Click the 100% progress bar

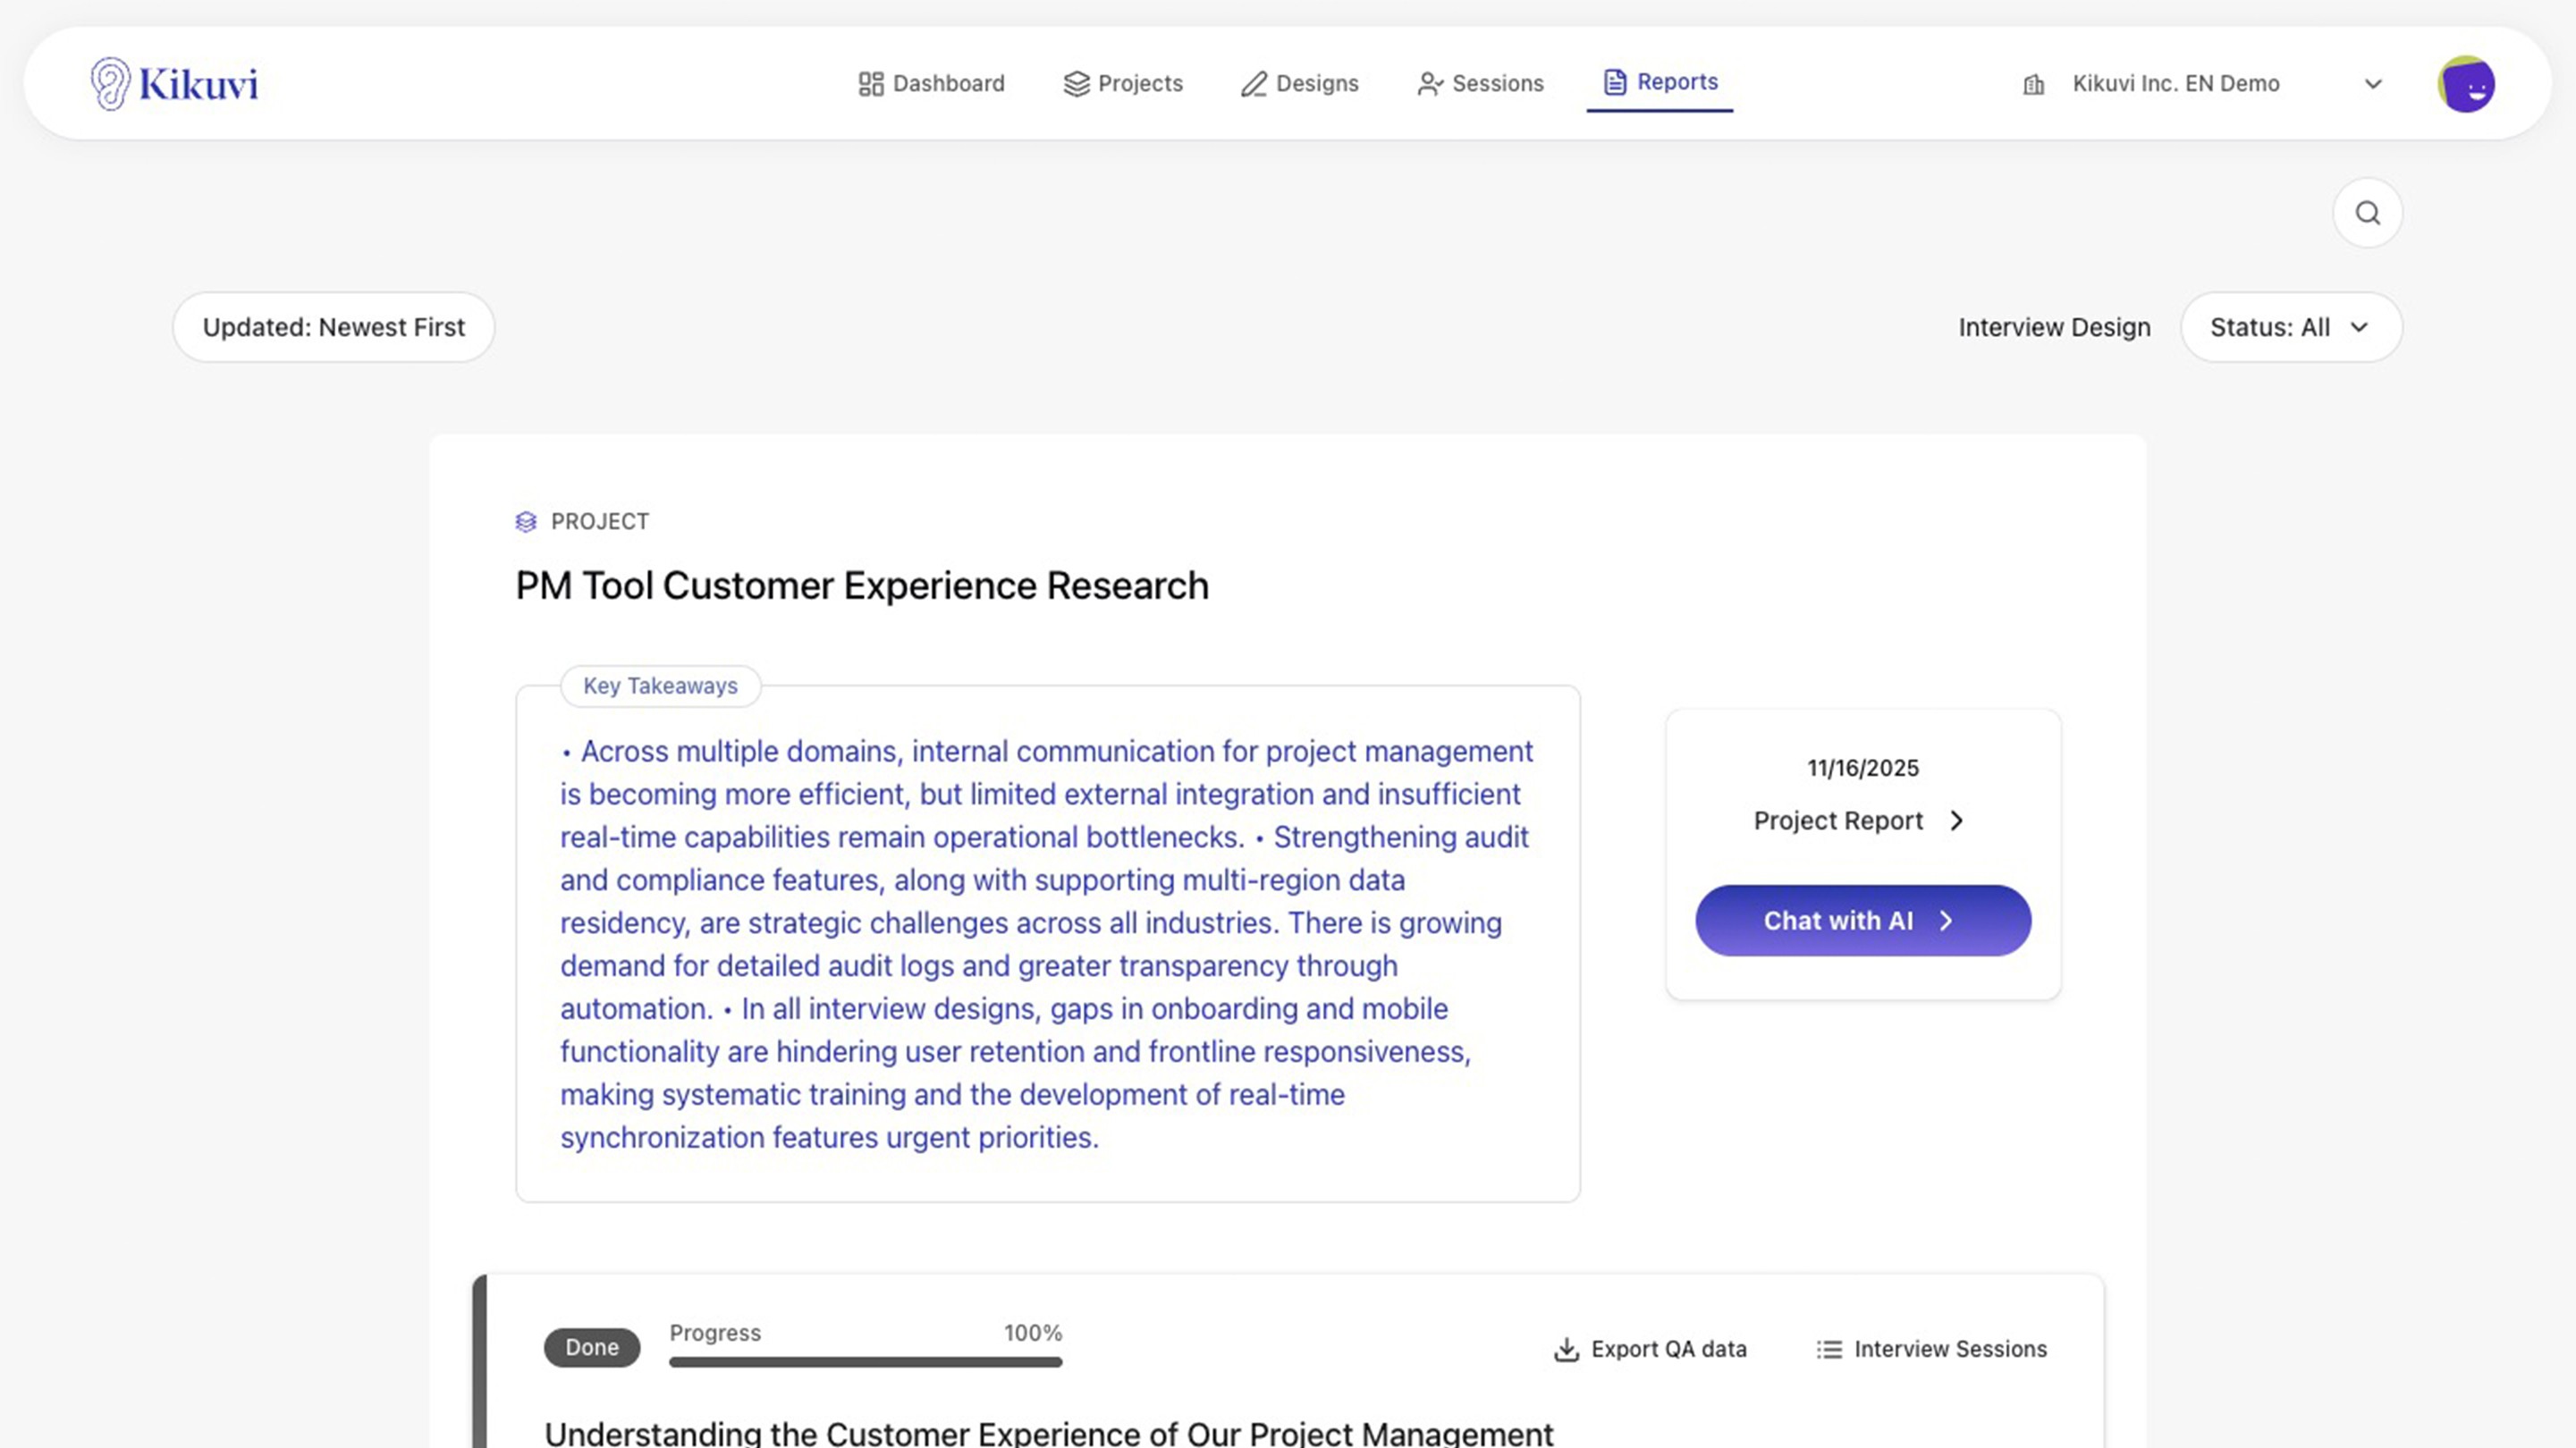(x=865, y=1361)
